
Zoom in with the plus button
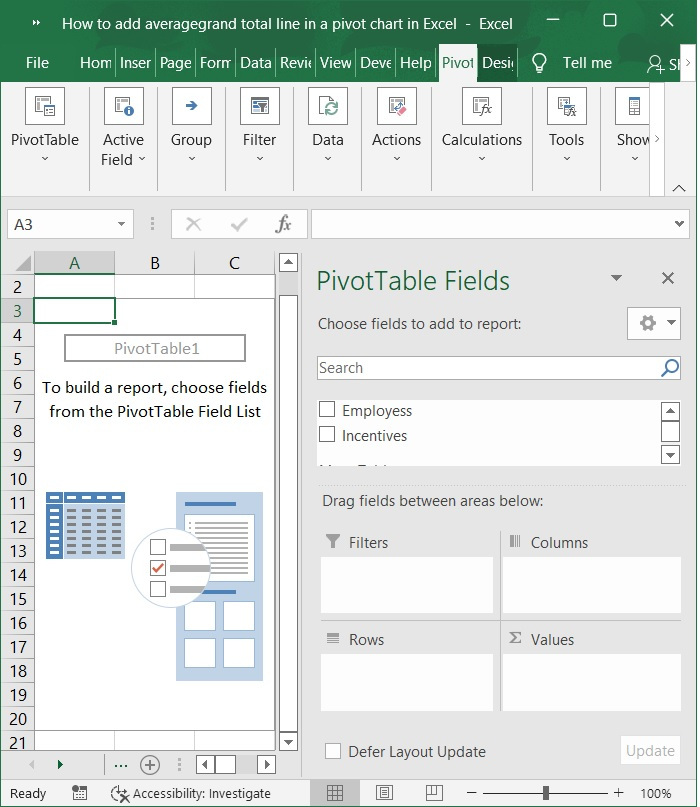pos(618,793)
